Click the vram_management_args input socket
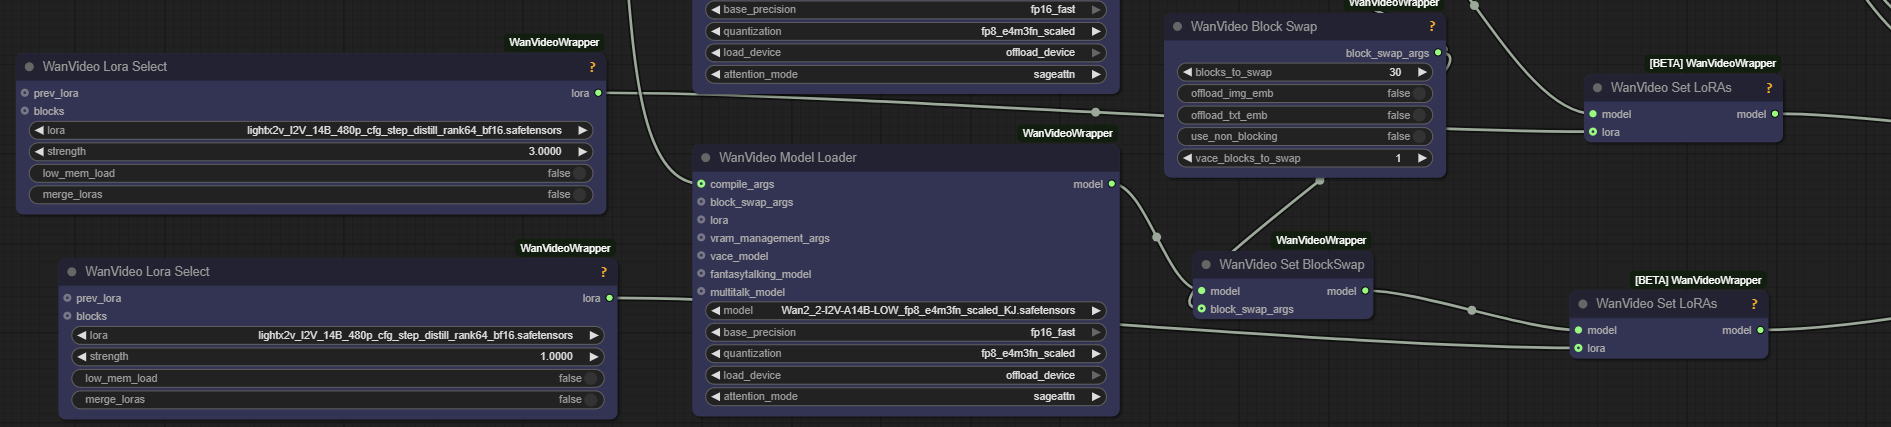1891x427 pixels. (701, 238)
